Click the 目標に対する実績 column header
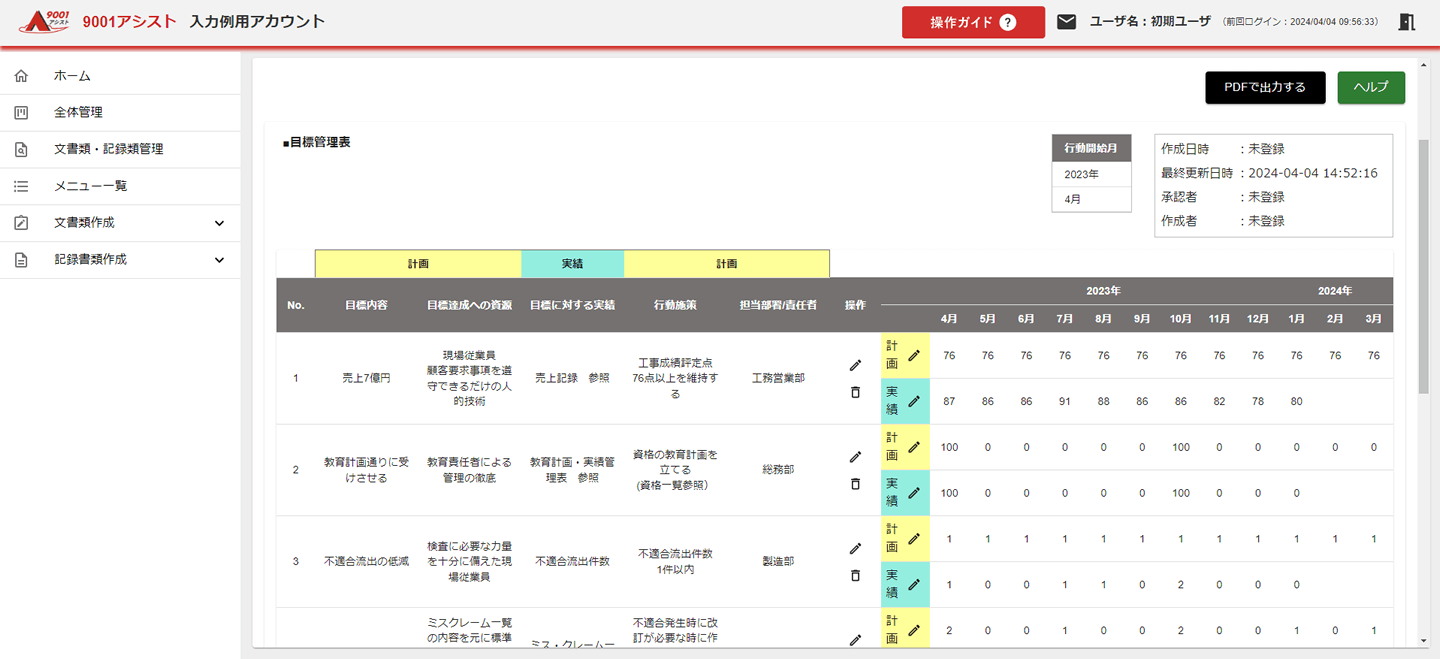Screen dimensions: 1440x659 [572, 305]
